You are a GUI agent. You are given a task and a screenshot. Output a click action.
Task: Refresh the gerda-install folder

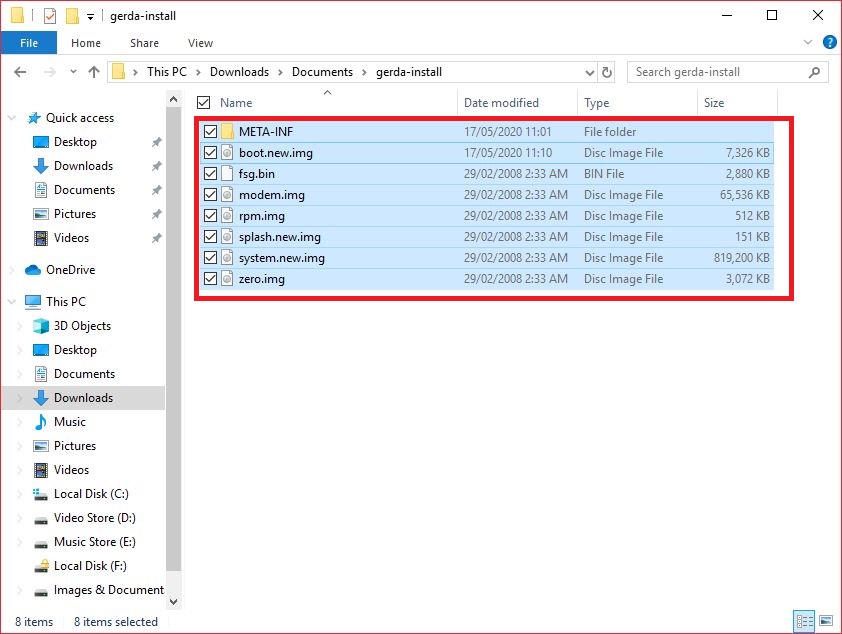pos(607,72)
